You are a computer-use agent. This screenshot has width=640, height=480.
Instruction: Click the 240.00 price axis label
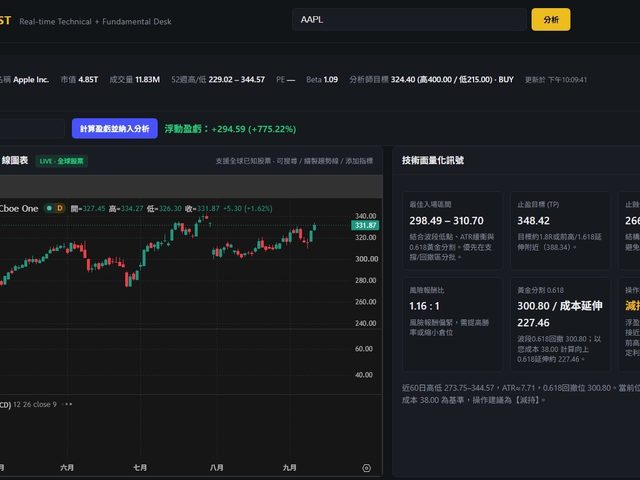[x=366, y=323]
